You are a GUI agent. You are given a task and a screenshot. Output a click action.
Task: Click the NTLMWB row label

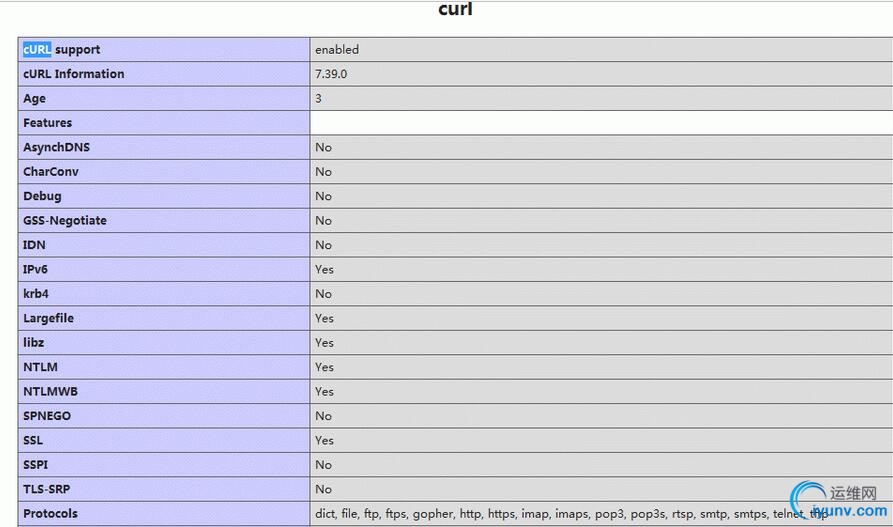50,392
